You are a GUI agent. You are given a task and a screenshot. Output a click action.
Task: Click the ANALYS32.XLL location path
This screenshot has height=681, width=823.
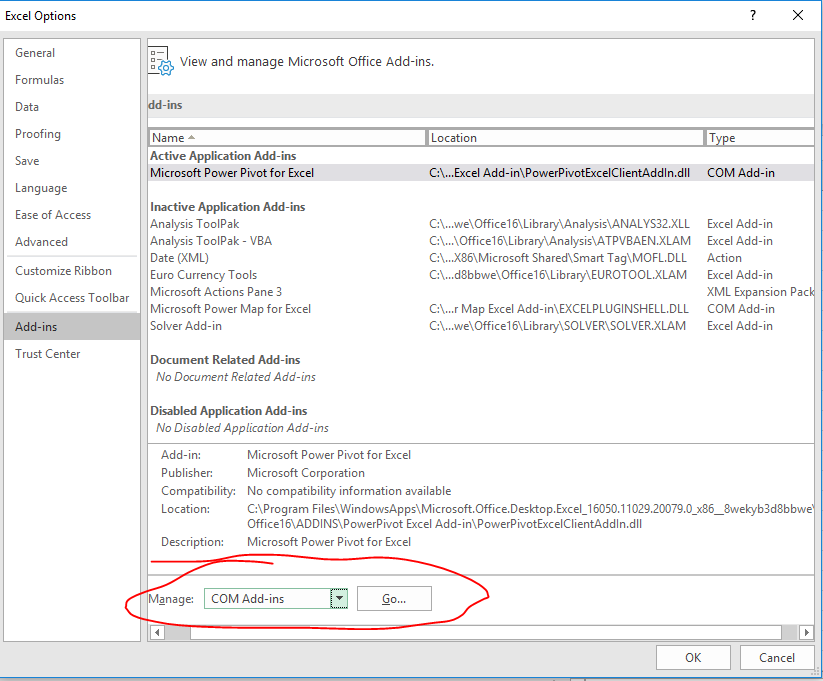point(560,224)
